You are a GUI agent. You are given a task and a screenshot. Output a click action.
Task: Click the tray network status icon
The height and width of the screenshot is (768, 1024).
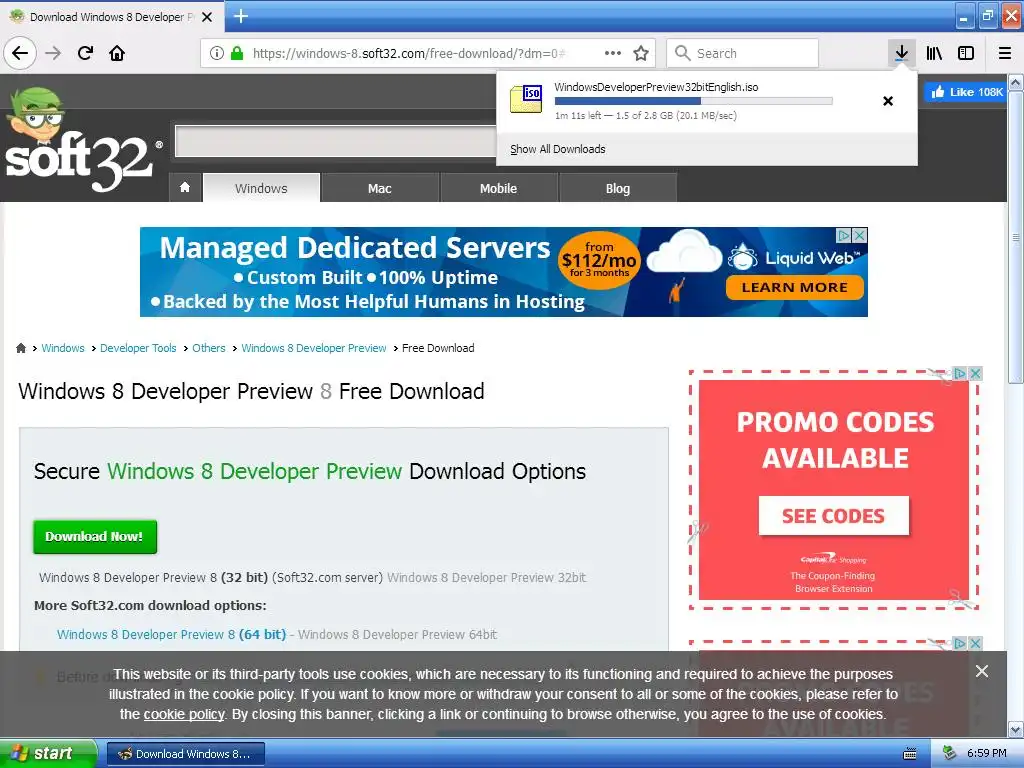(949, 753)
